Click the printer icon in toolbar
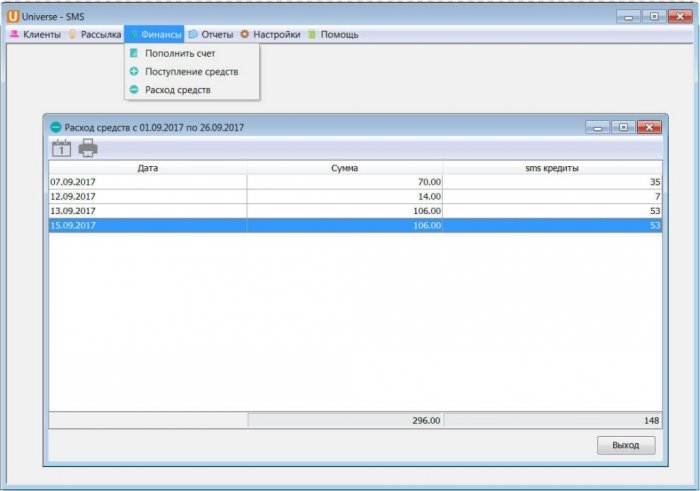The height and width of the screenshot is (491, 700). [x=88, y=148]
